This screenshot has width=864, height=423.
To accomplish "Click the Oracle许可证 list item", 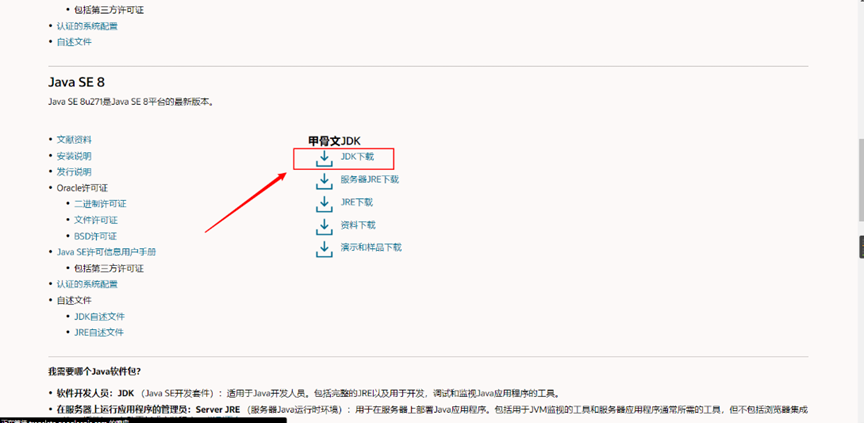I will point(82,188).
